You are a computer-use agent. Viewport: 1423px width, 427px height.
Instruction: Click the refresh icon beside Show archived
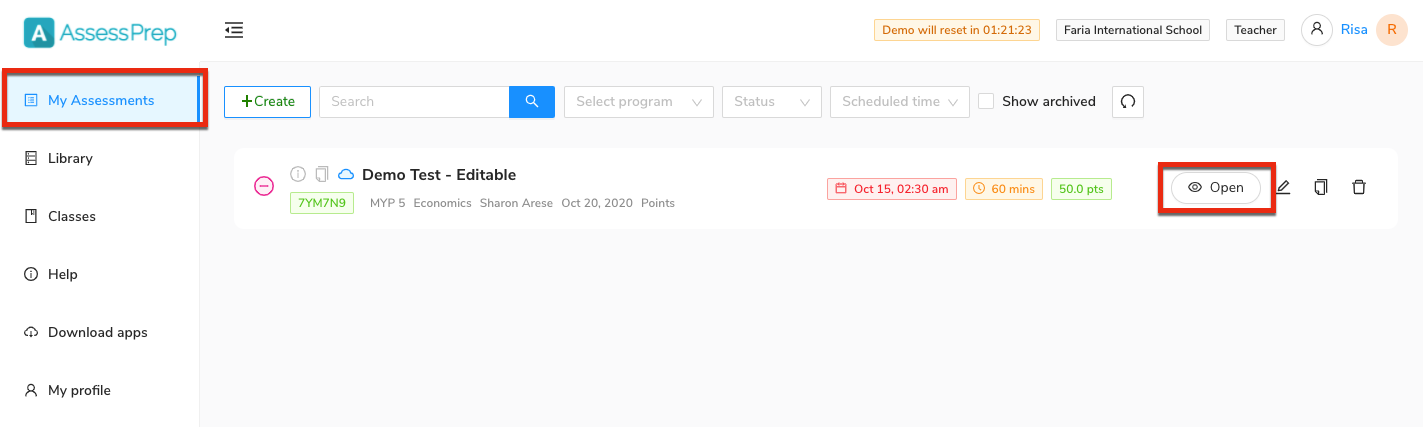click(1128, 102)
